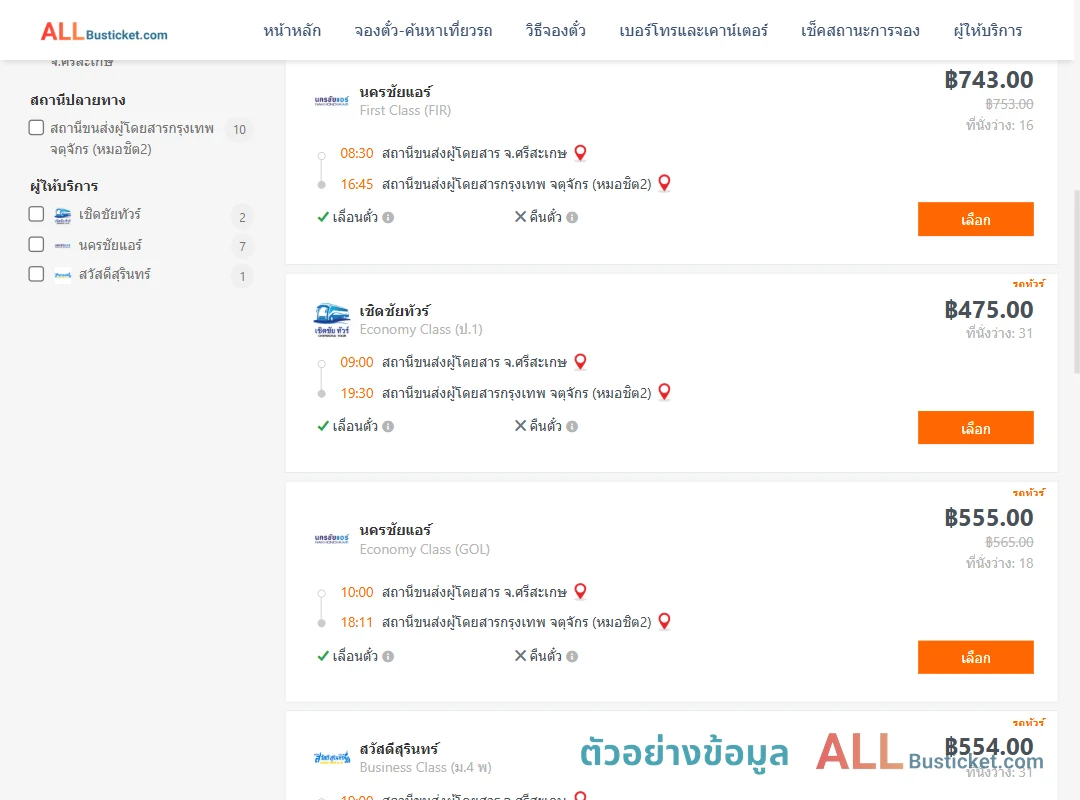Click นครชัยแอร์ title in First Class card
This screenshot has height=800, width=1080.
(395, 92)
